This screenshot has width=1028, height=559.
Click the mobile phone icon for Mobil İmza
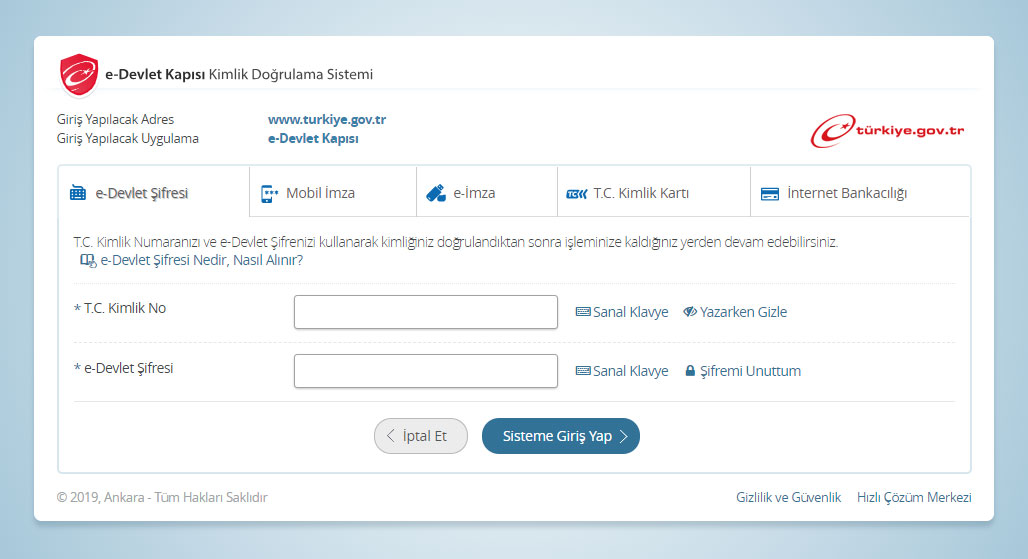pyautogui.click(x=269, y=193)
